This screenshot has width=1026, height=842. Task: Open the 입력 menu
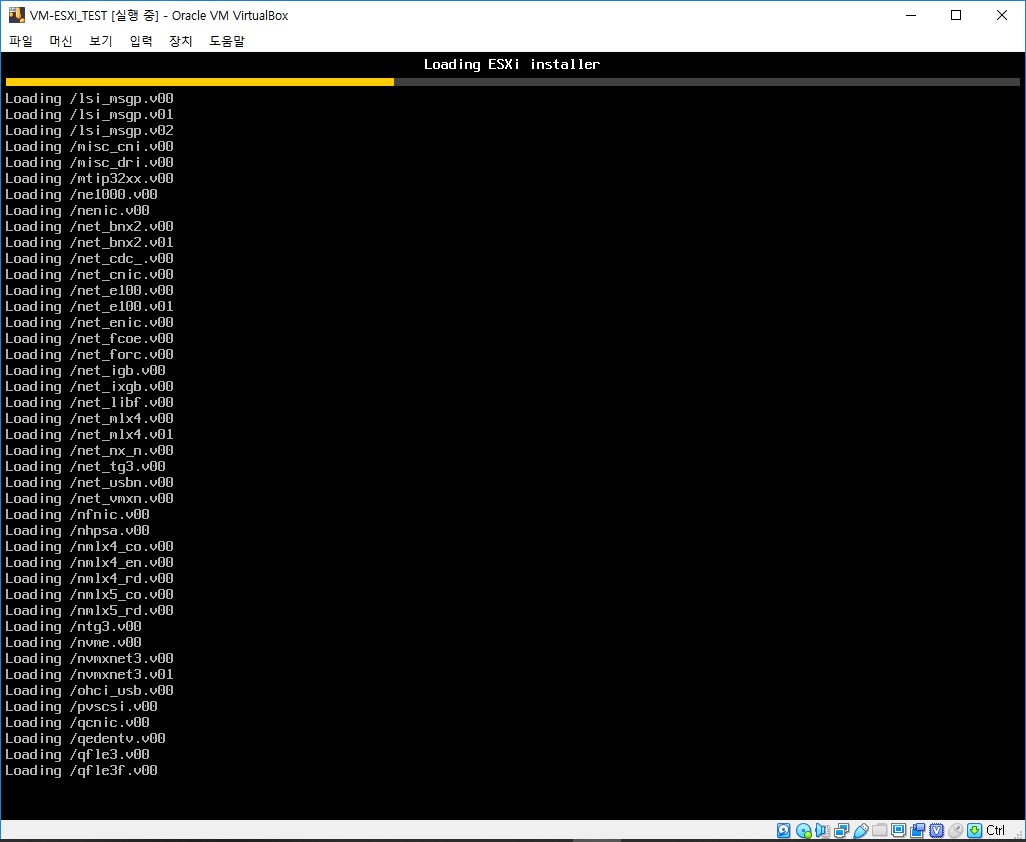[141, 41]
